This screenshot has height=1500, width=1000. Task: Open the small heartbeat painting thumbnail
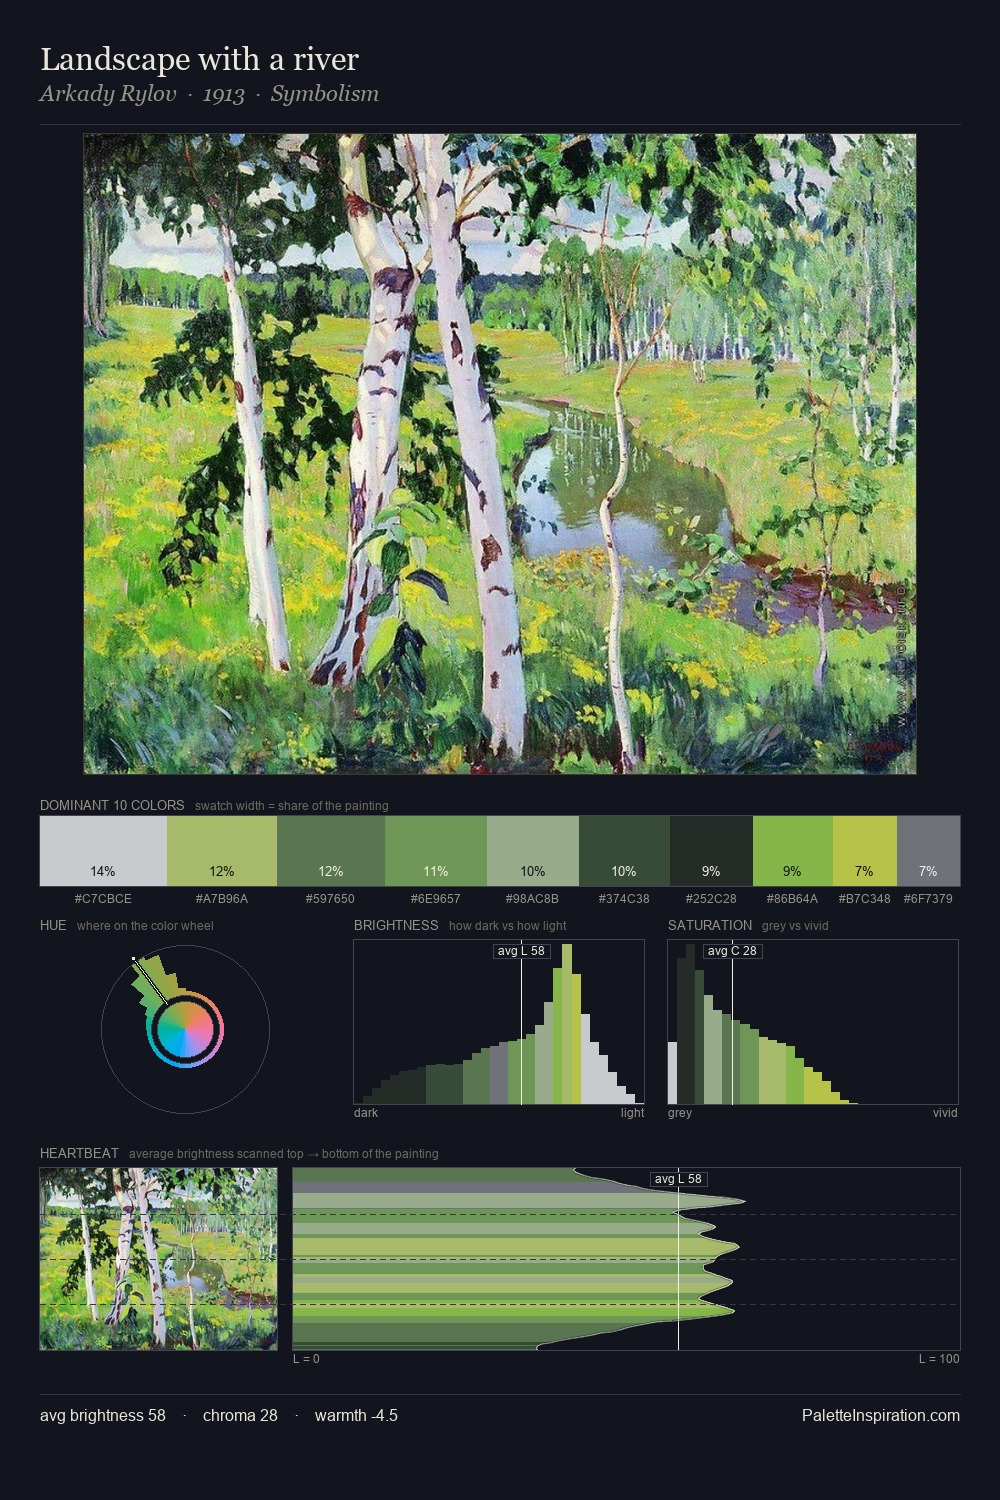point(158,1259)
